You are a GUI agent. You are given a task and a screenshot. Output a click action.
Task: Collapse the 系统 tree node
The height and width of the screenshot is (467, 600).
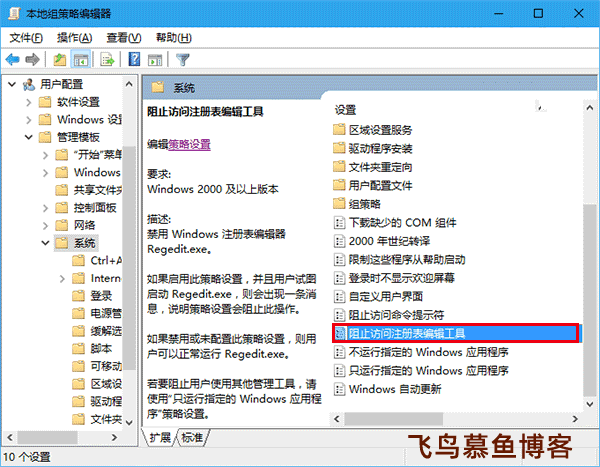tap(45, 243)
